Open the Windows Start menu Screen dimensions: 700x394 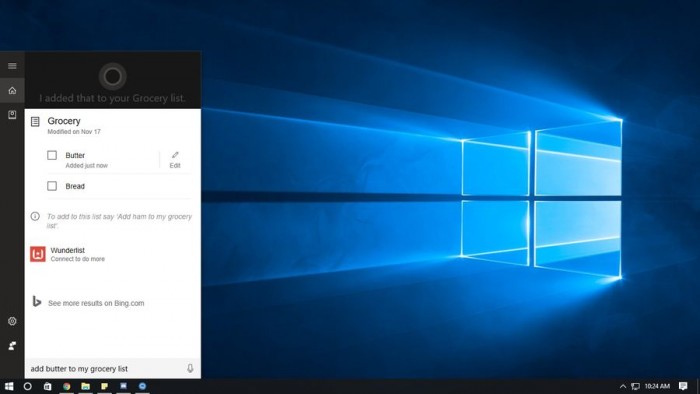click(x=8, y=386)
